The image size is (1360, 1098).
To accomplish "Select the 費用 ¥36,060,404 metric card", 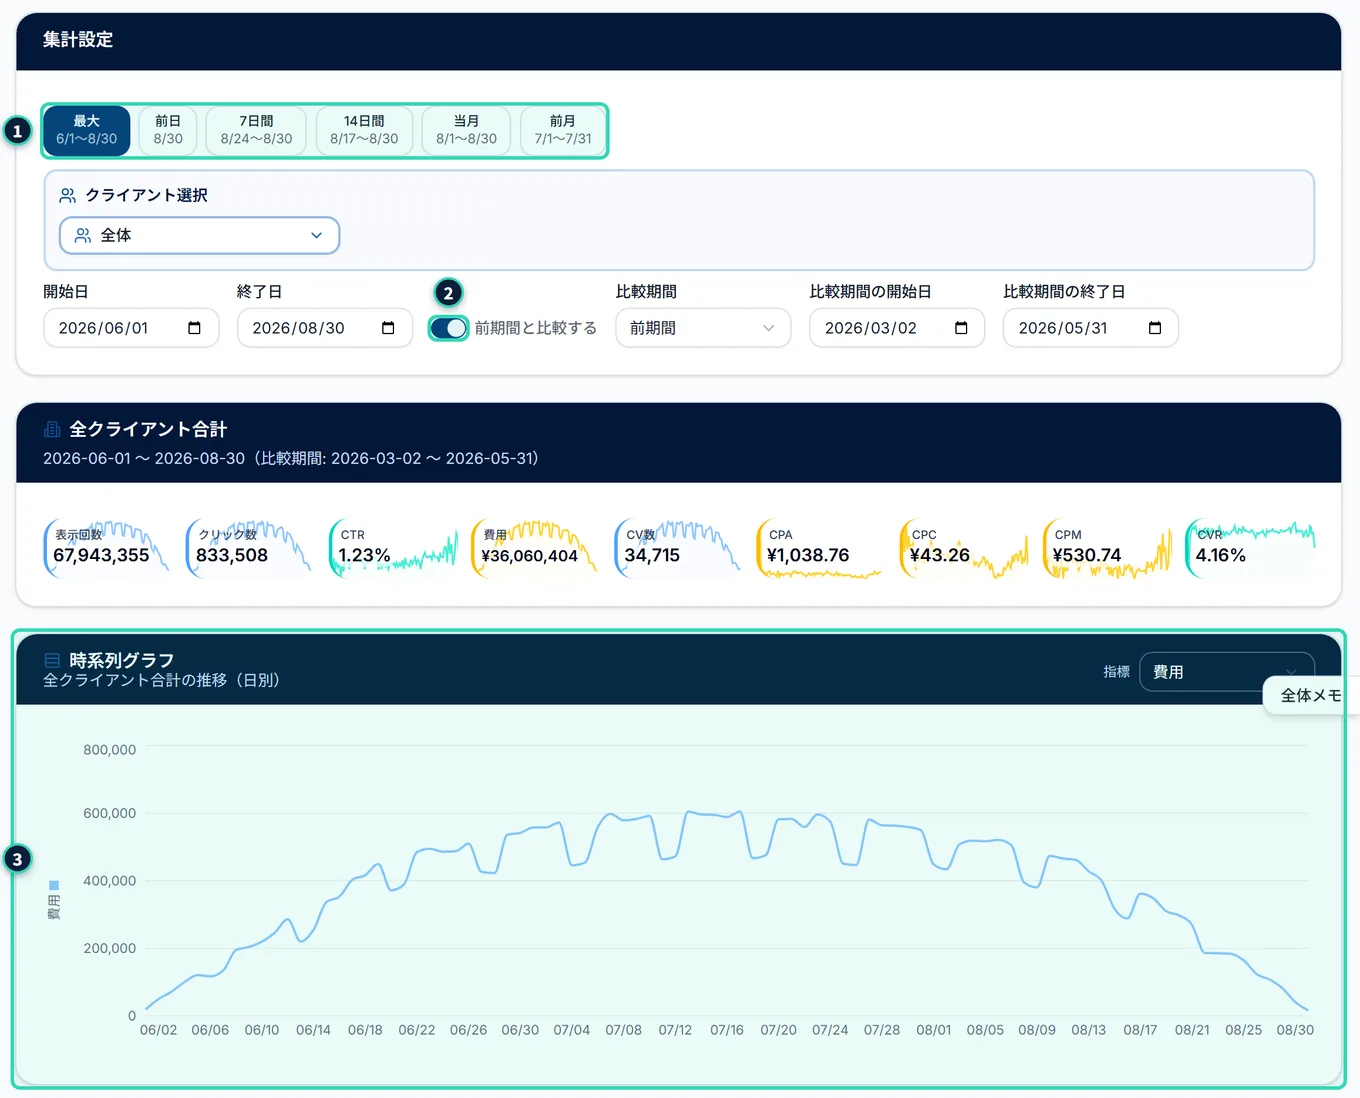I will click(x=534, y=548).
